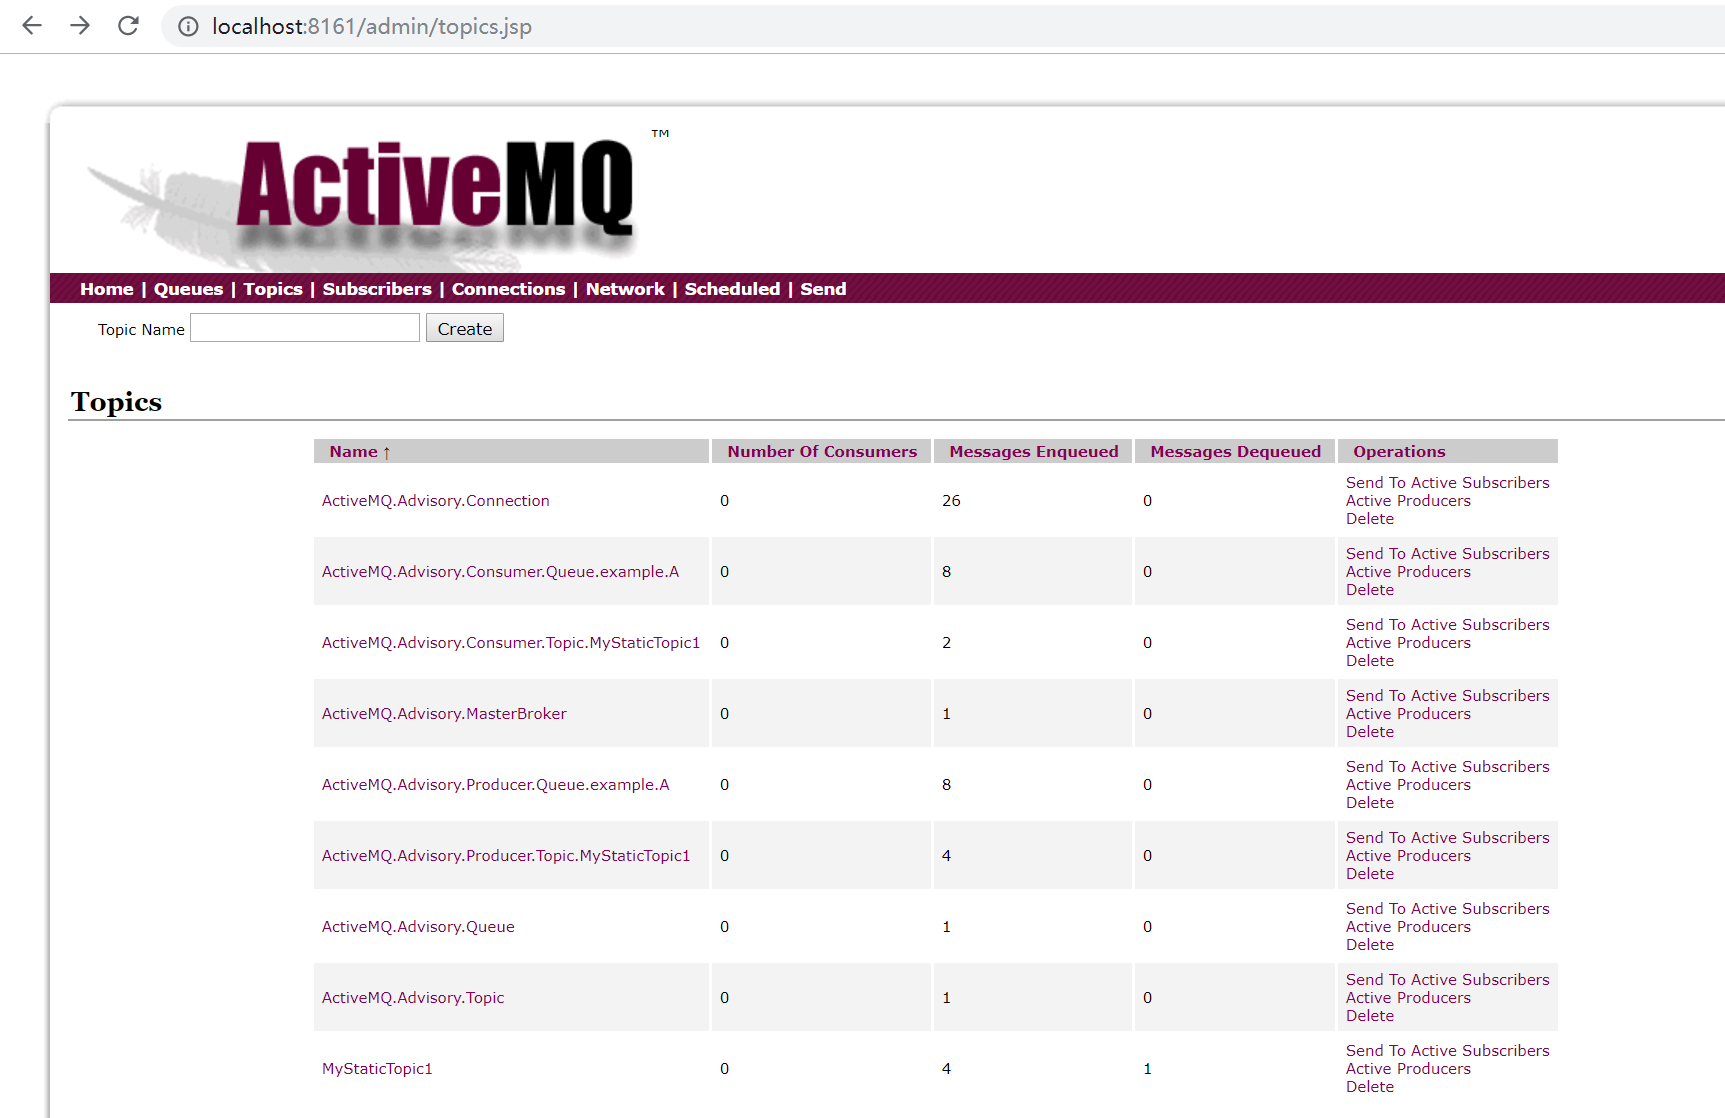Click Send To Active Subscribers for Consumer.Queue.example.A
1725x1118 pixels.
coord(1447,554)
